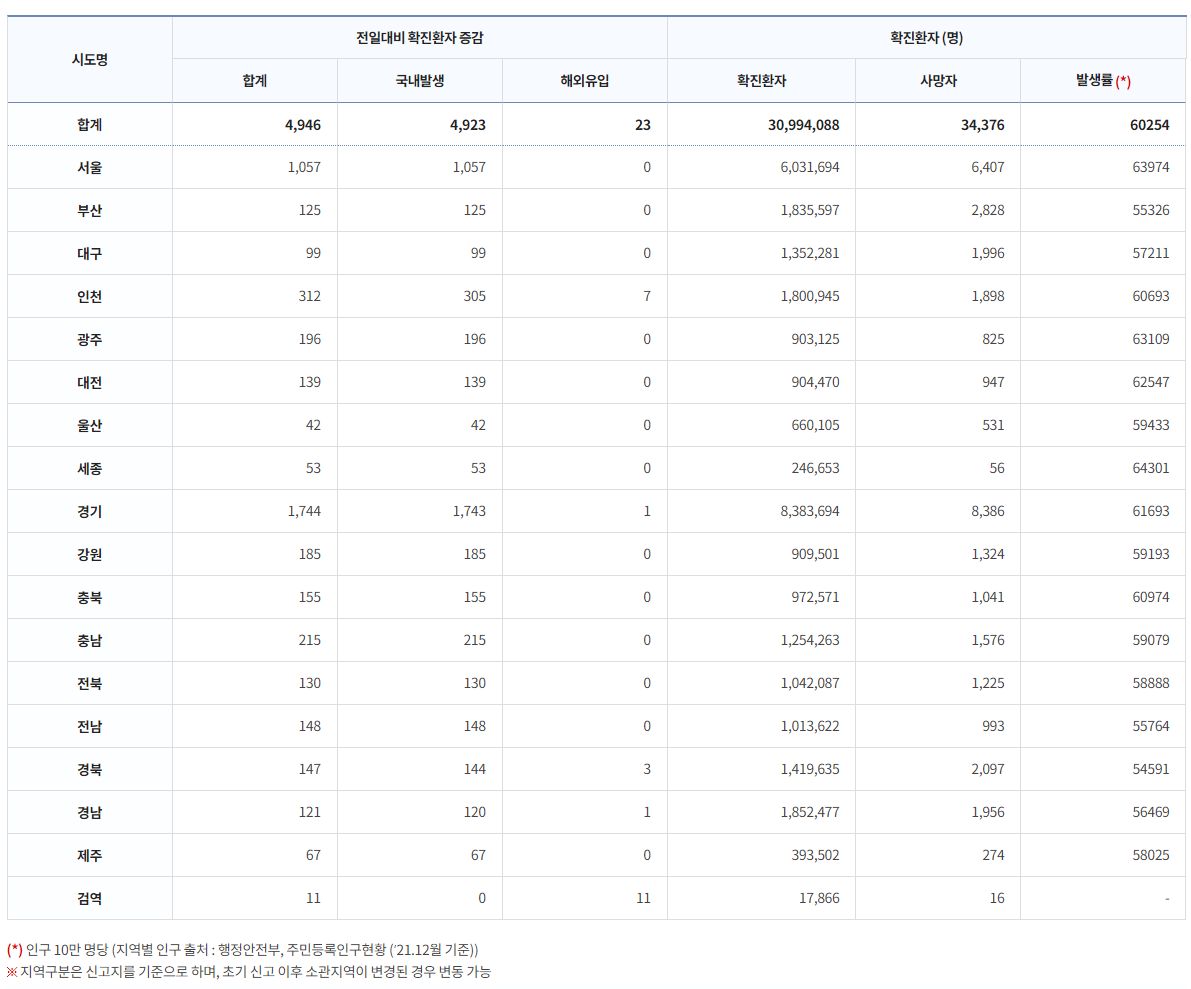The image size is (1191, 989).
Task: Click the 제주 row label
Action: pos(90,855)
